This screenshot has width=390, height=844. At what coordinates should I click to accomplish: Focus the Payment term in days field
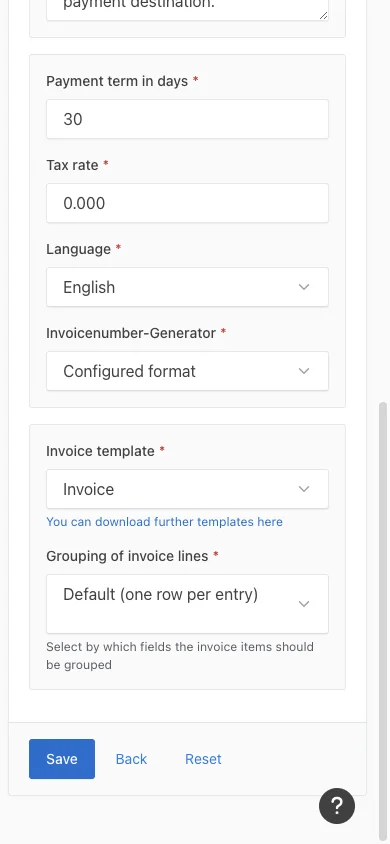coord(187,119)
